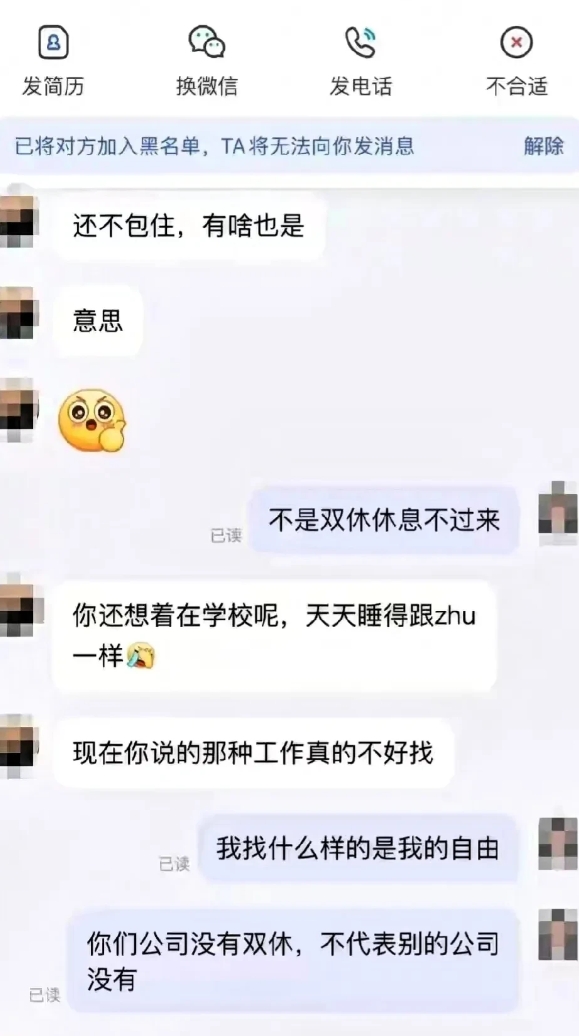Select the 你们公司没有双休 message bubble
Screen dimensions: 579x1036
coord(293,961)
